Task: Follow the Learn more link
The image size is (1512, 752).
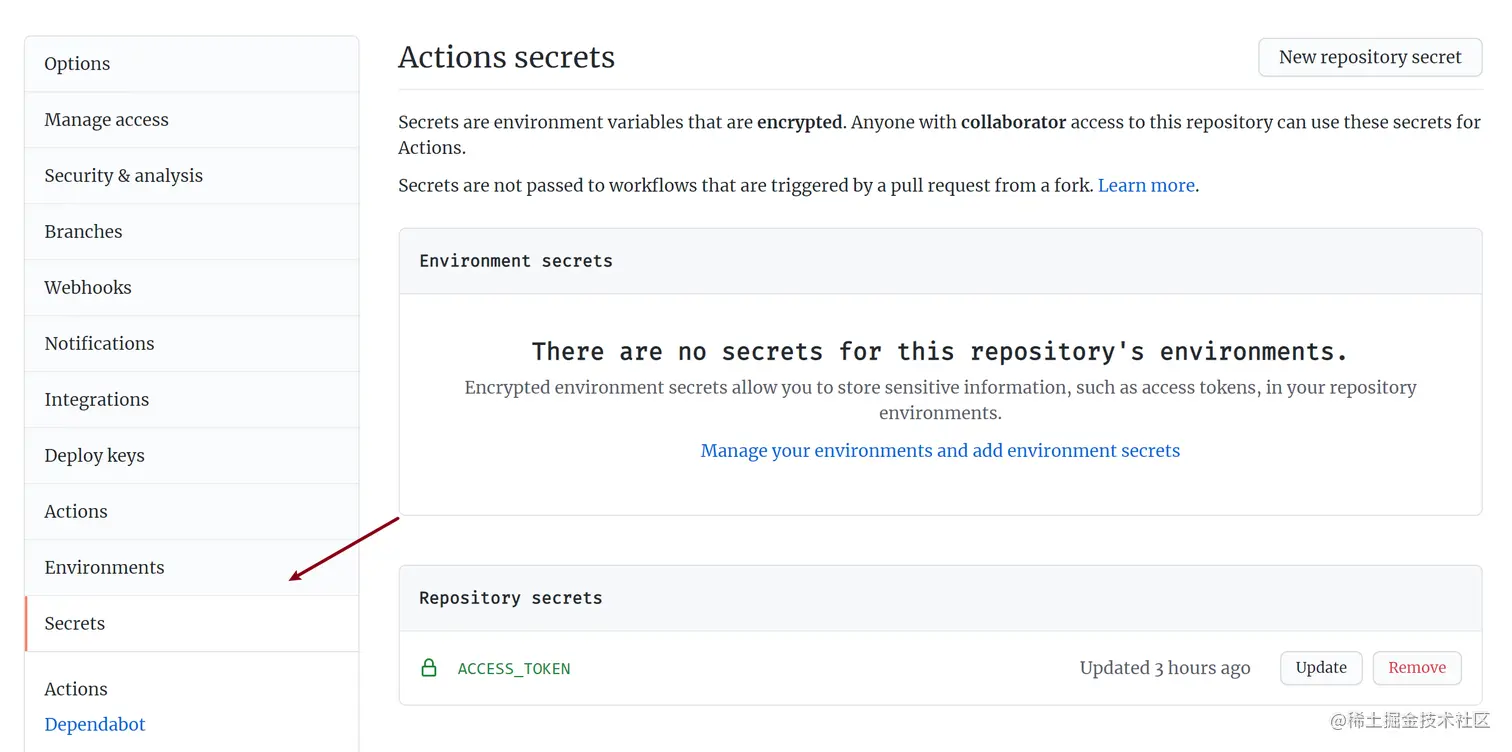Action: tap(1146, 186)
